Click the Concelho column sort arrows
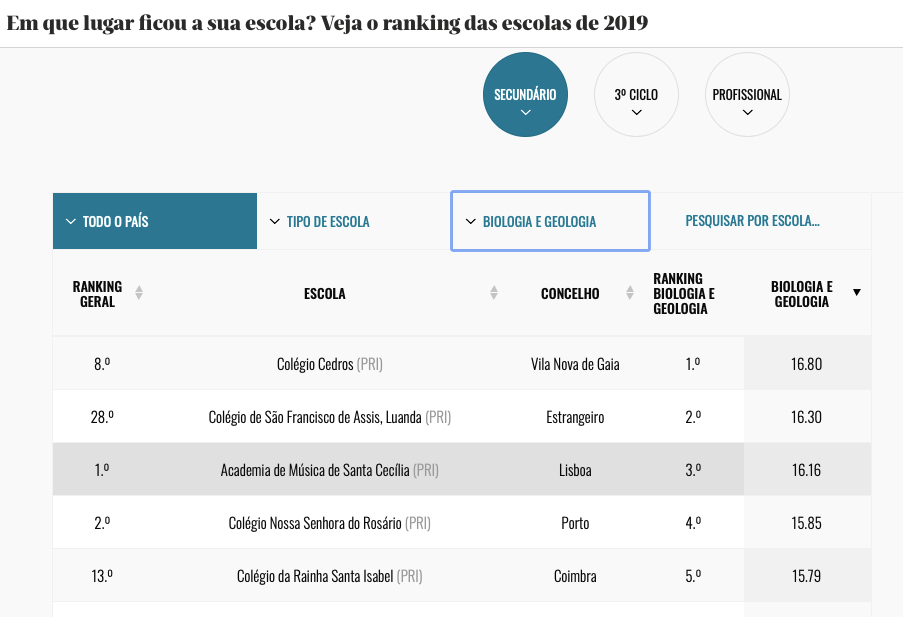The height and width of the screenshot is (617, 903). pos(629,293)
